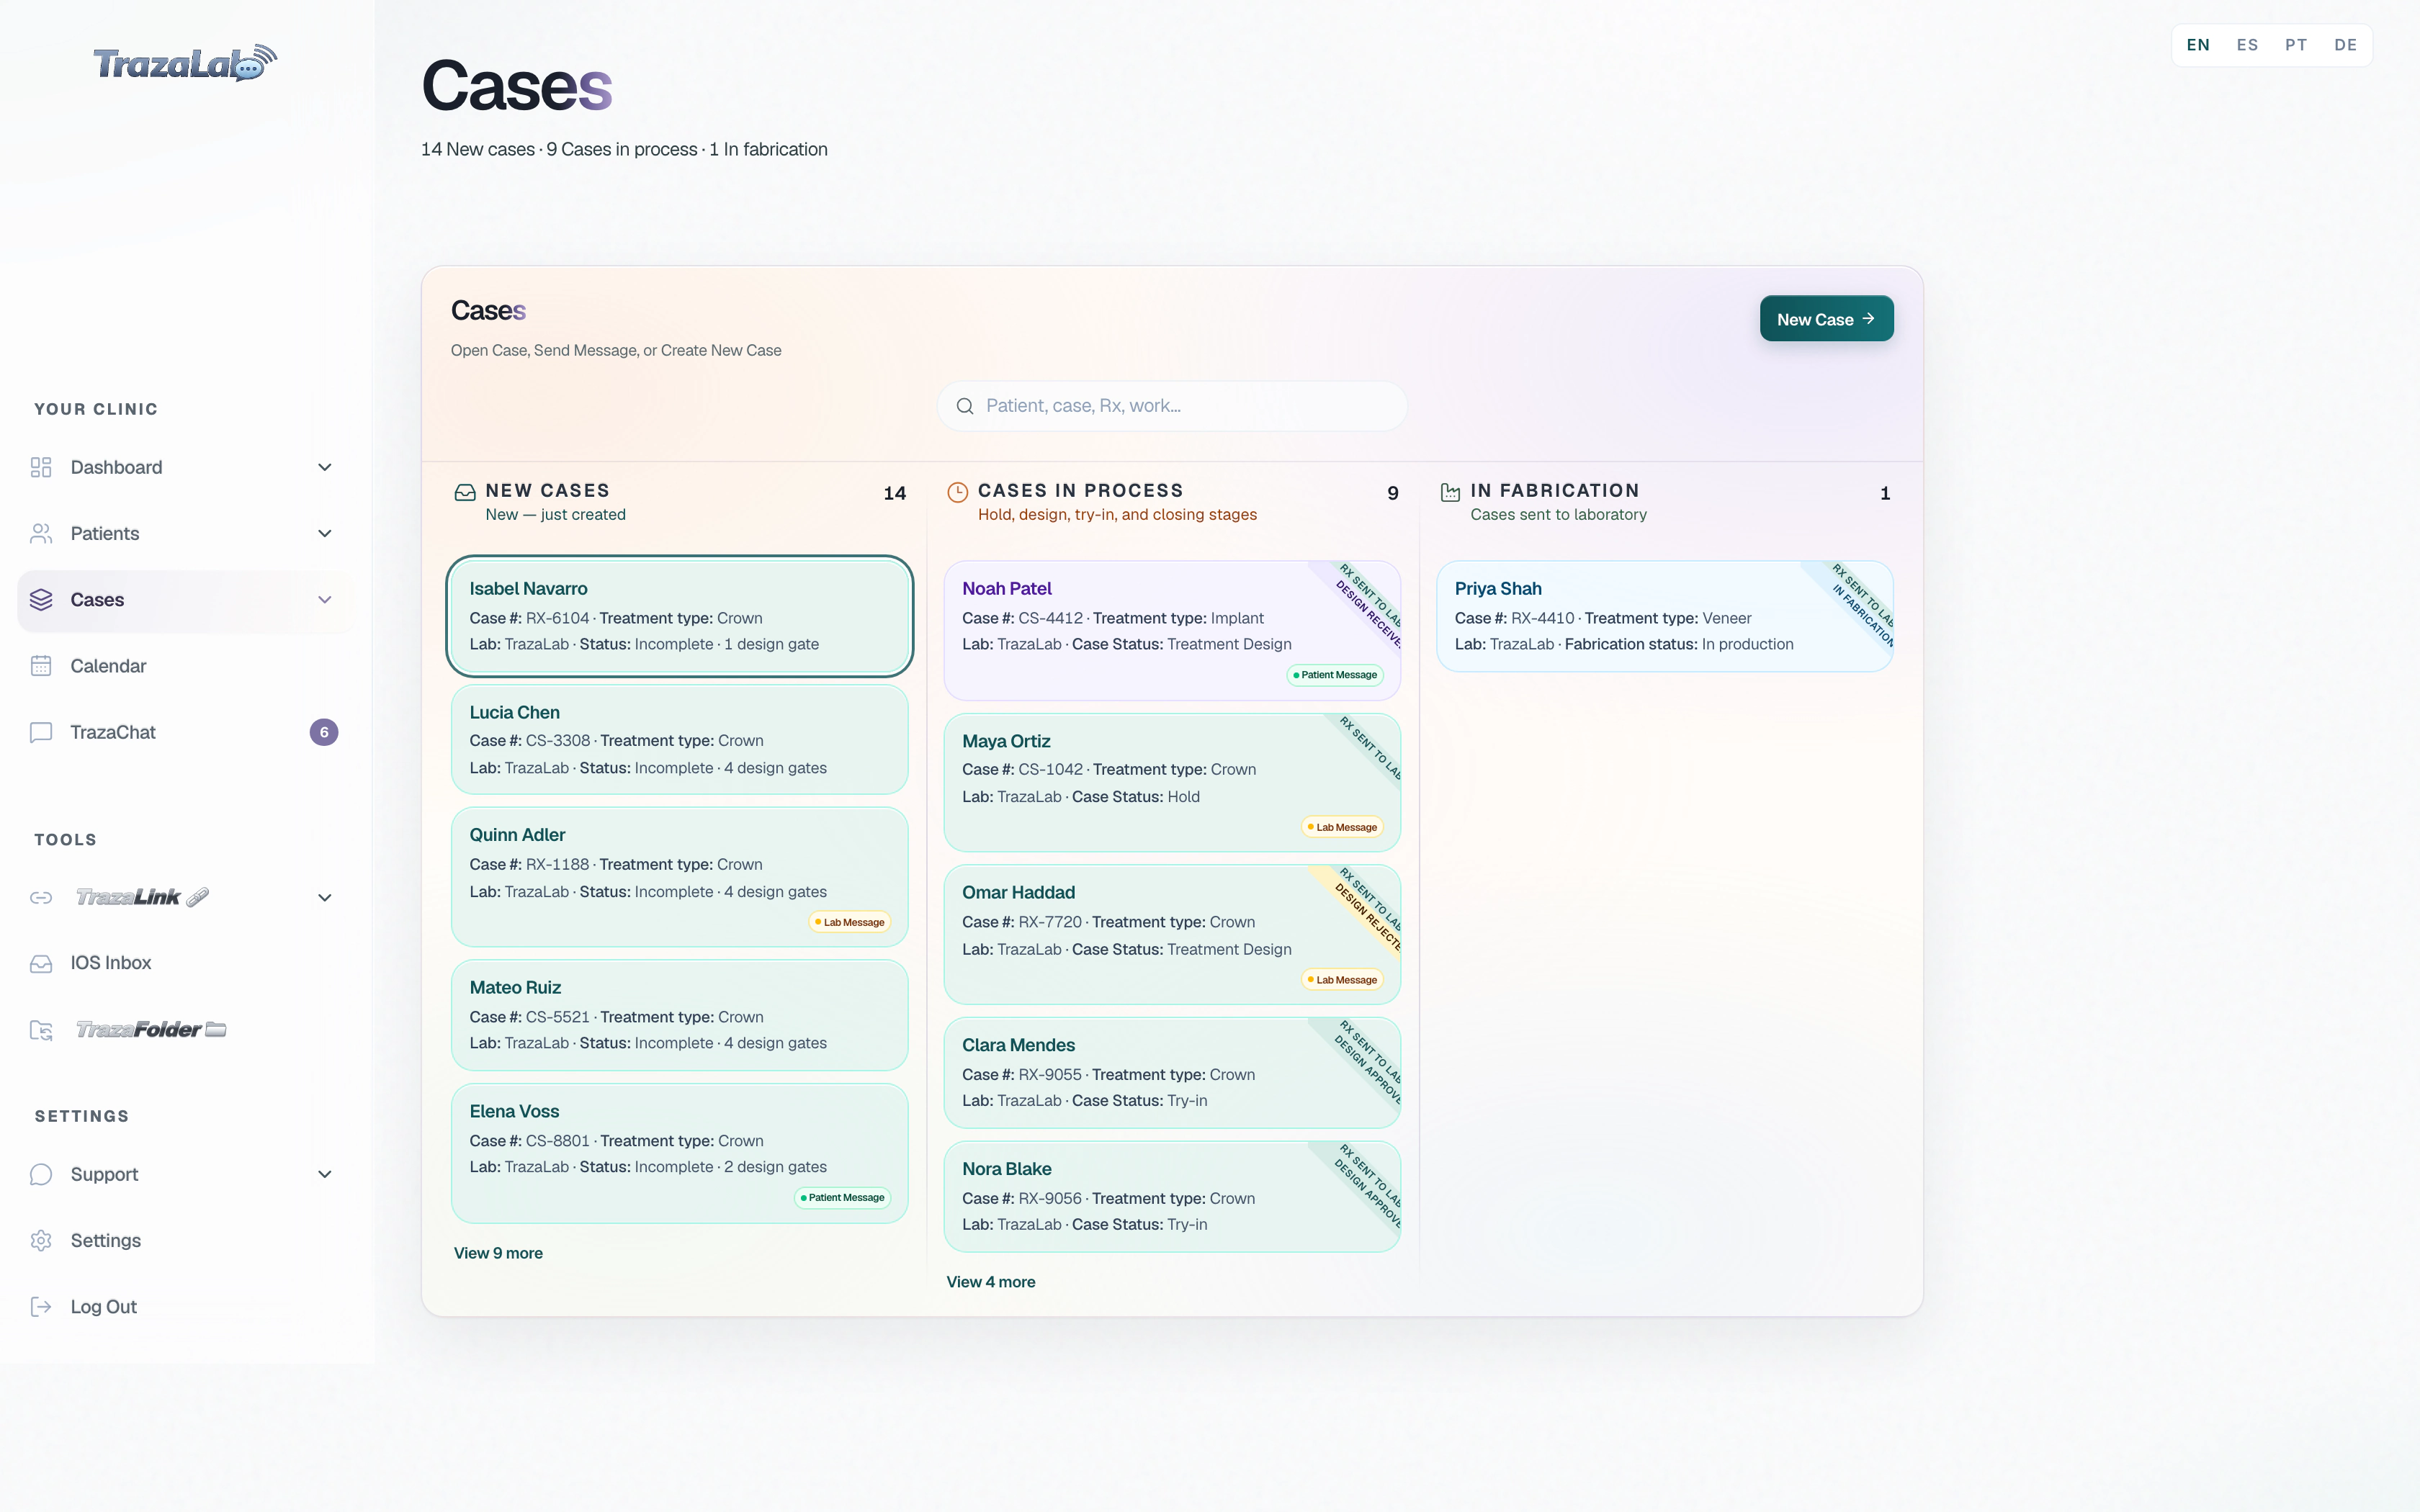Click the IOS Inbox tray icon
The width and height of the screenshot is (2420, 1512).
pyautogui.click(x=41, y=963)
